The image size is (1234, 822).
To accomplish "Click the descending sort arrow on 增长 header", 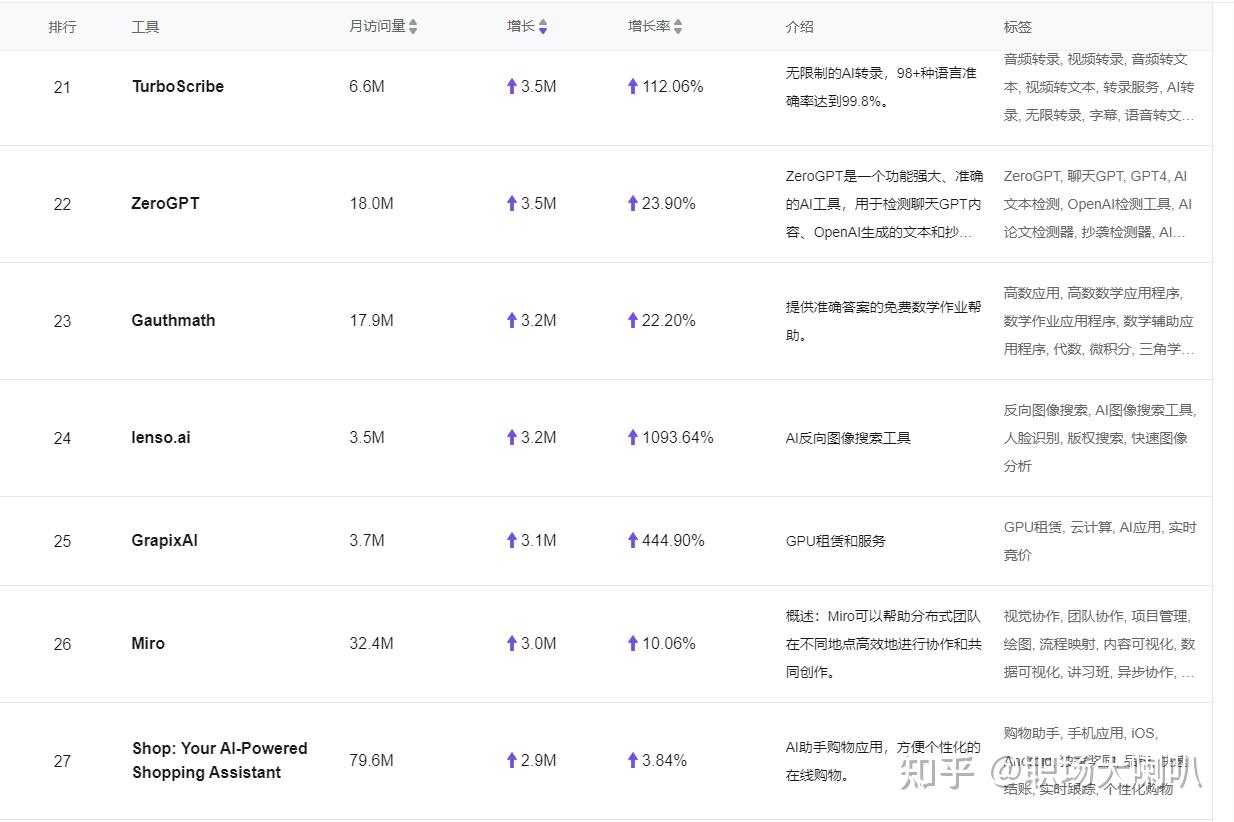I will point(543,31).
